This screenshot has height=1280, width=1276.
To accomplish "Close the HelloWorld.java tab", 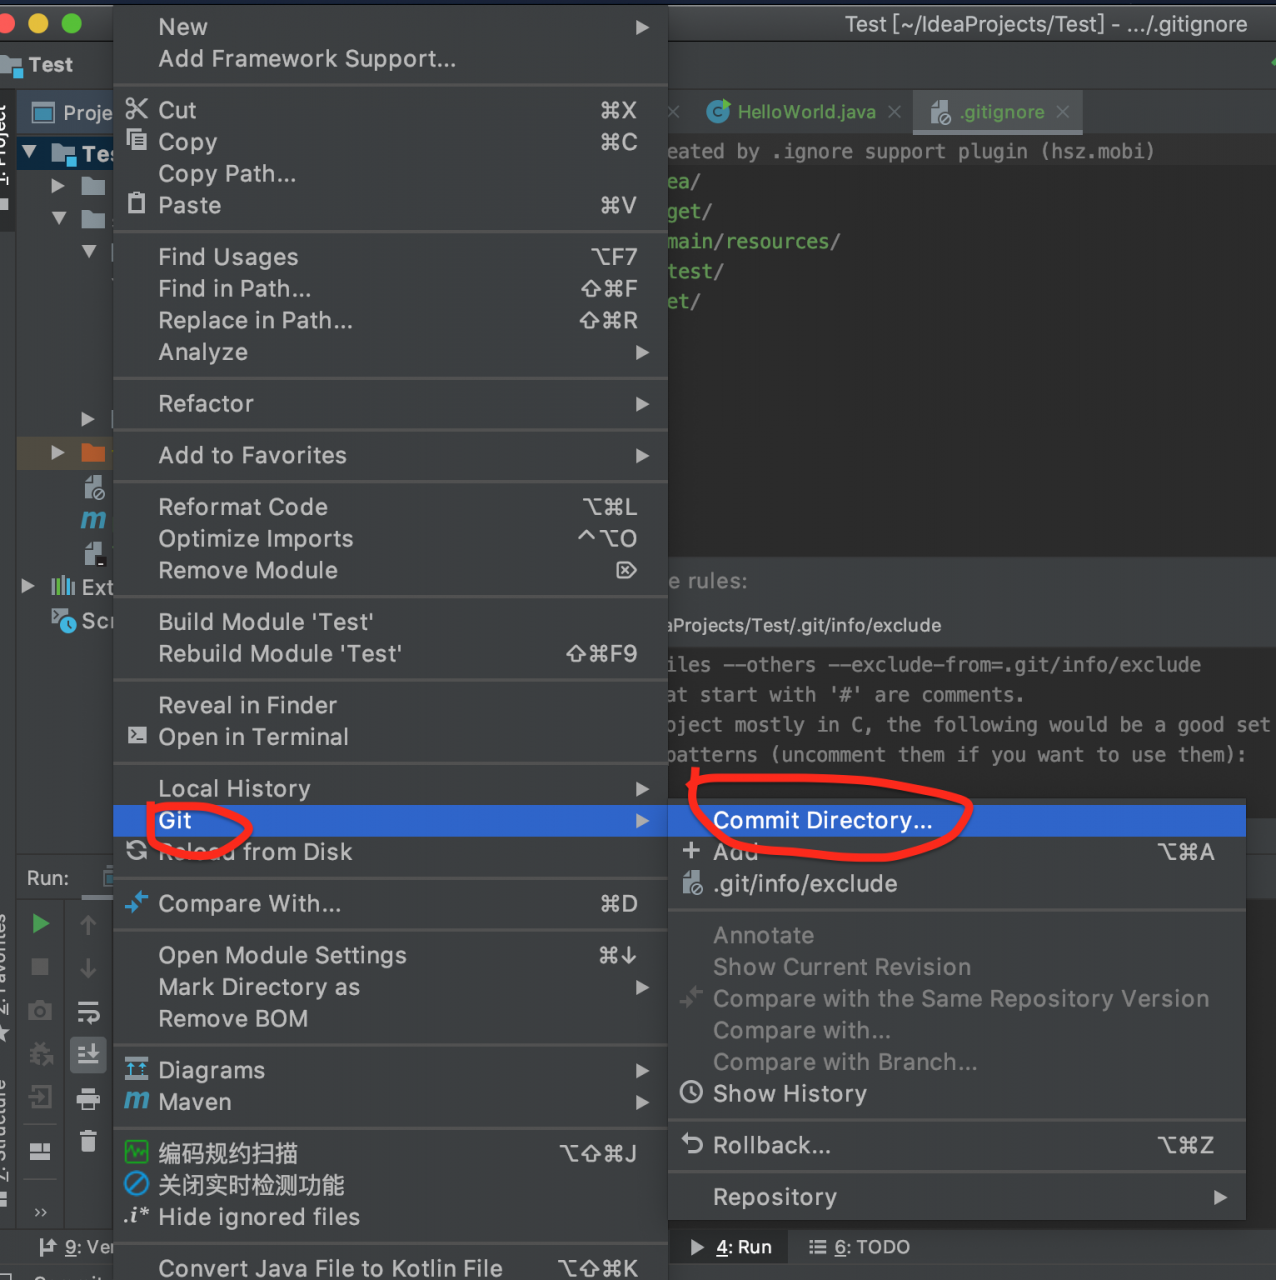I will [894, 112].
